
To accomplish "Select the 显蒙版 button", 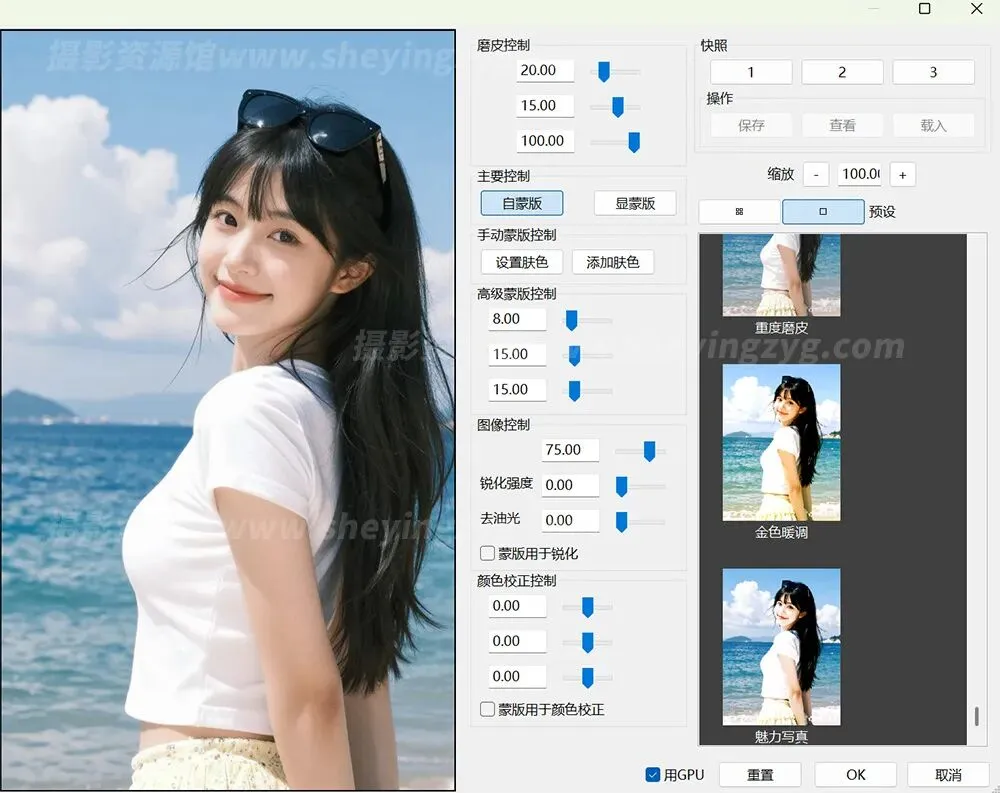I will [x=635, y=204].
